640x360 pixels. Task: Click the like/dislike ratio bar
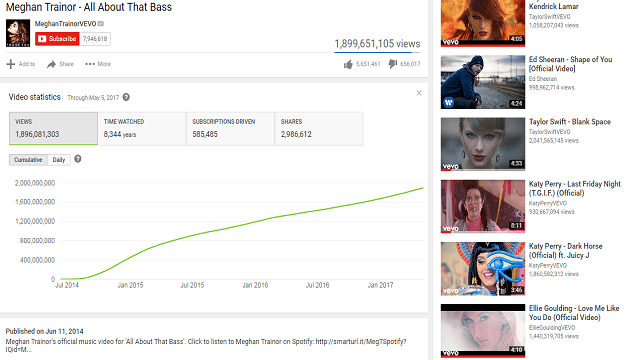click(x=378, y=52)
